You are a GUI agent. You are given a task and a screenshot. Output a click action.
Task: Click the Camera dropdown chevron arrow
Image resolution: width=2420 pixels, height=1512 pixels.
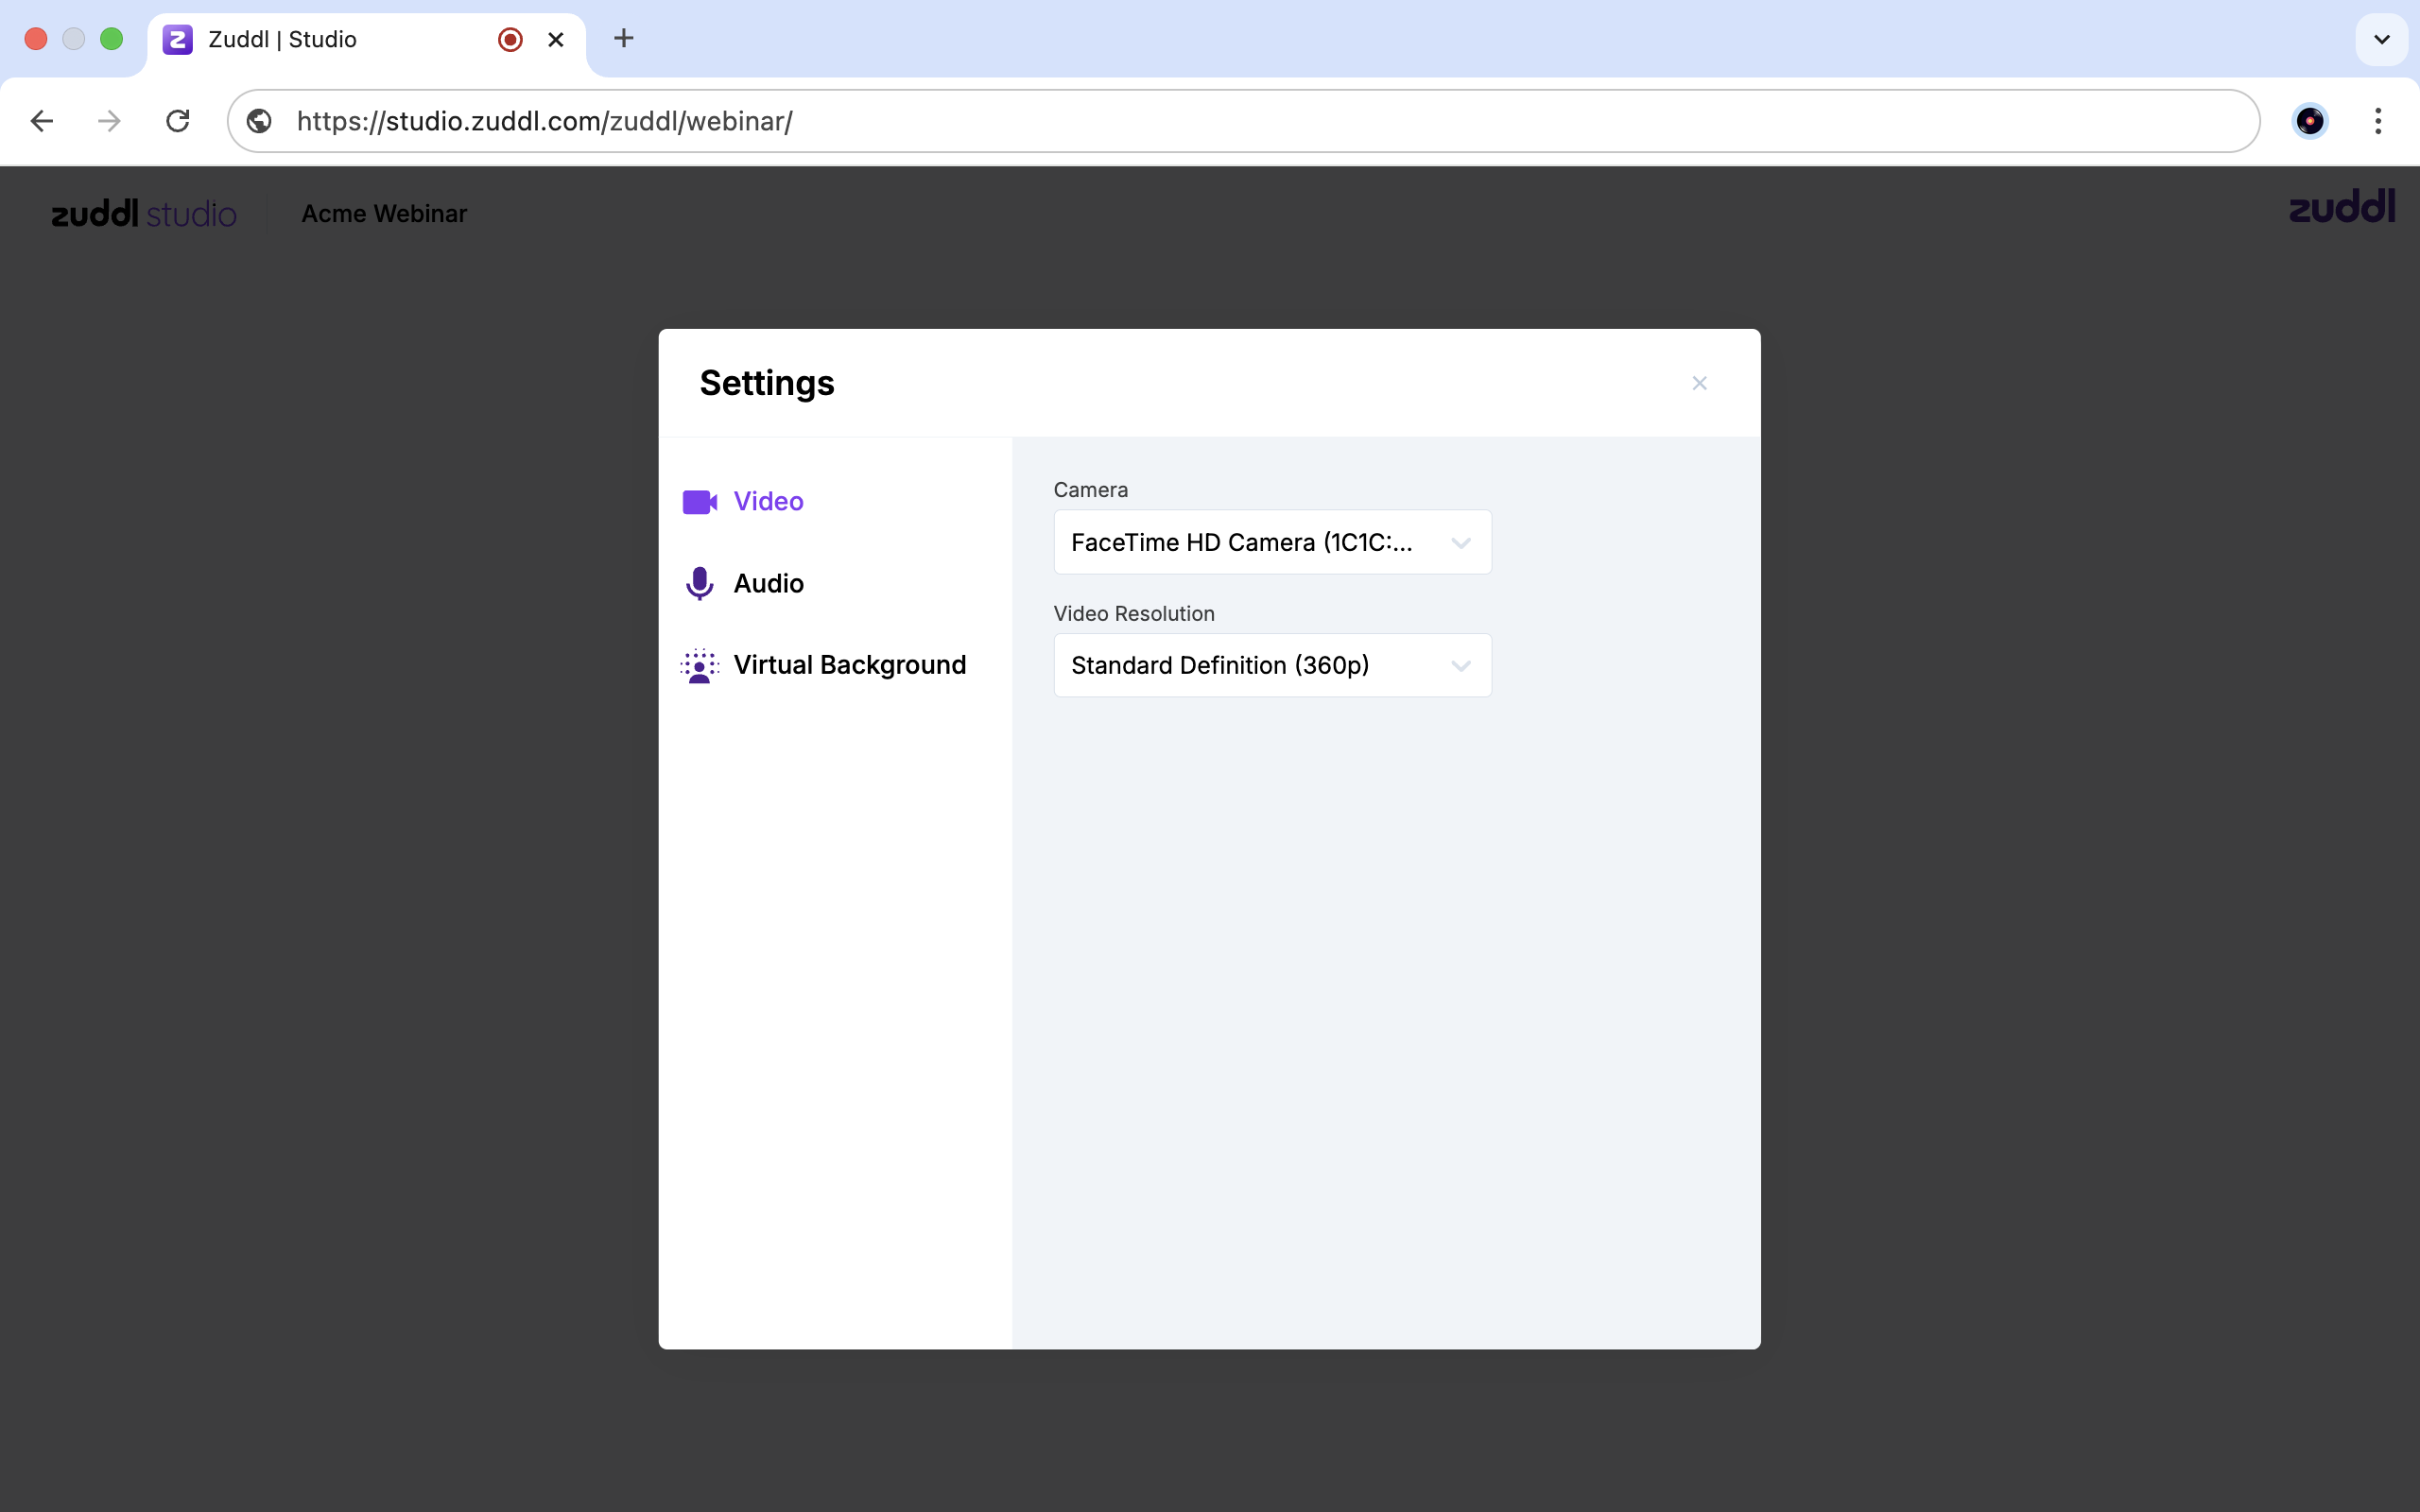(1460, 543)
